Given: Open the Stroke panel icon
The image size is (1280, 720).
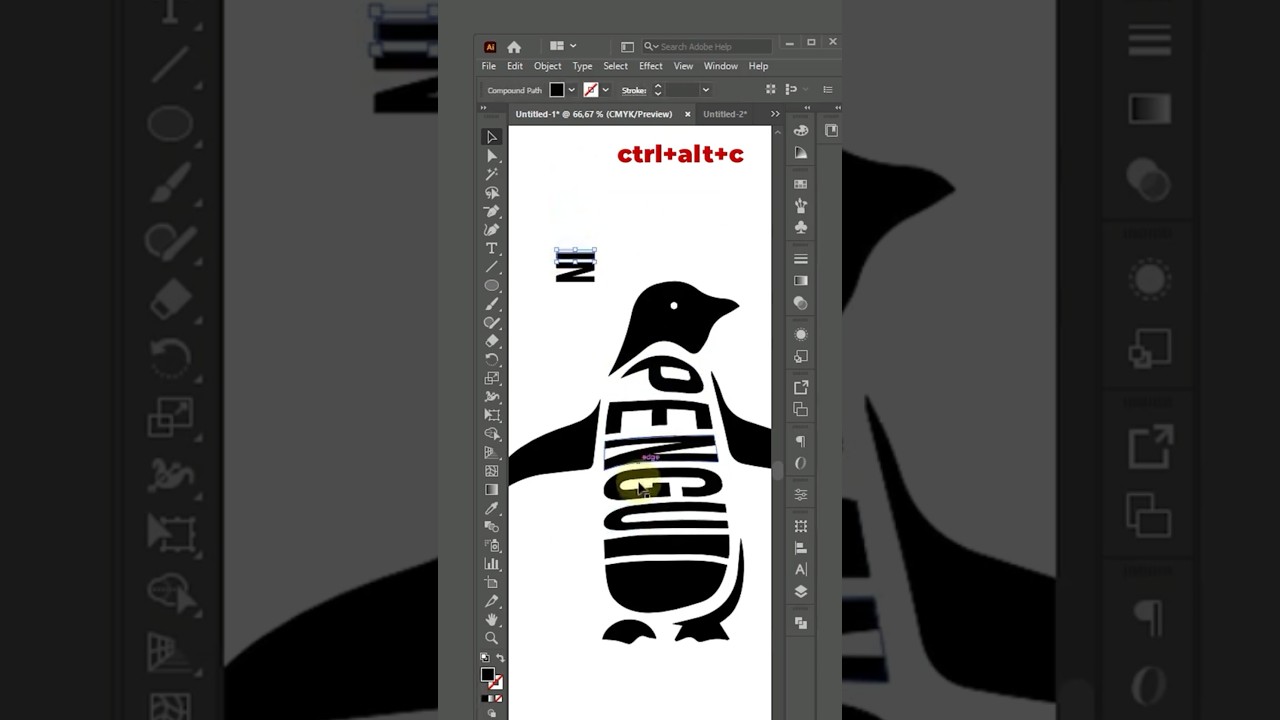Looking at the screenshot, I should (x=801, y=259).
